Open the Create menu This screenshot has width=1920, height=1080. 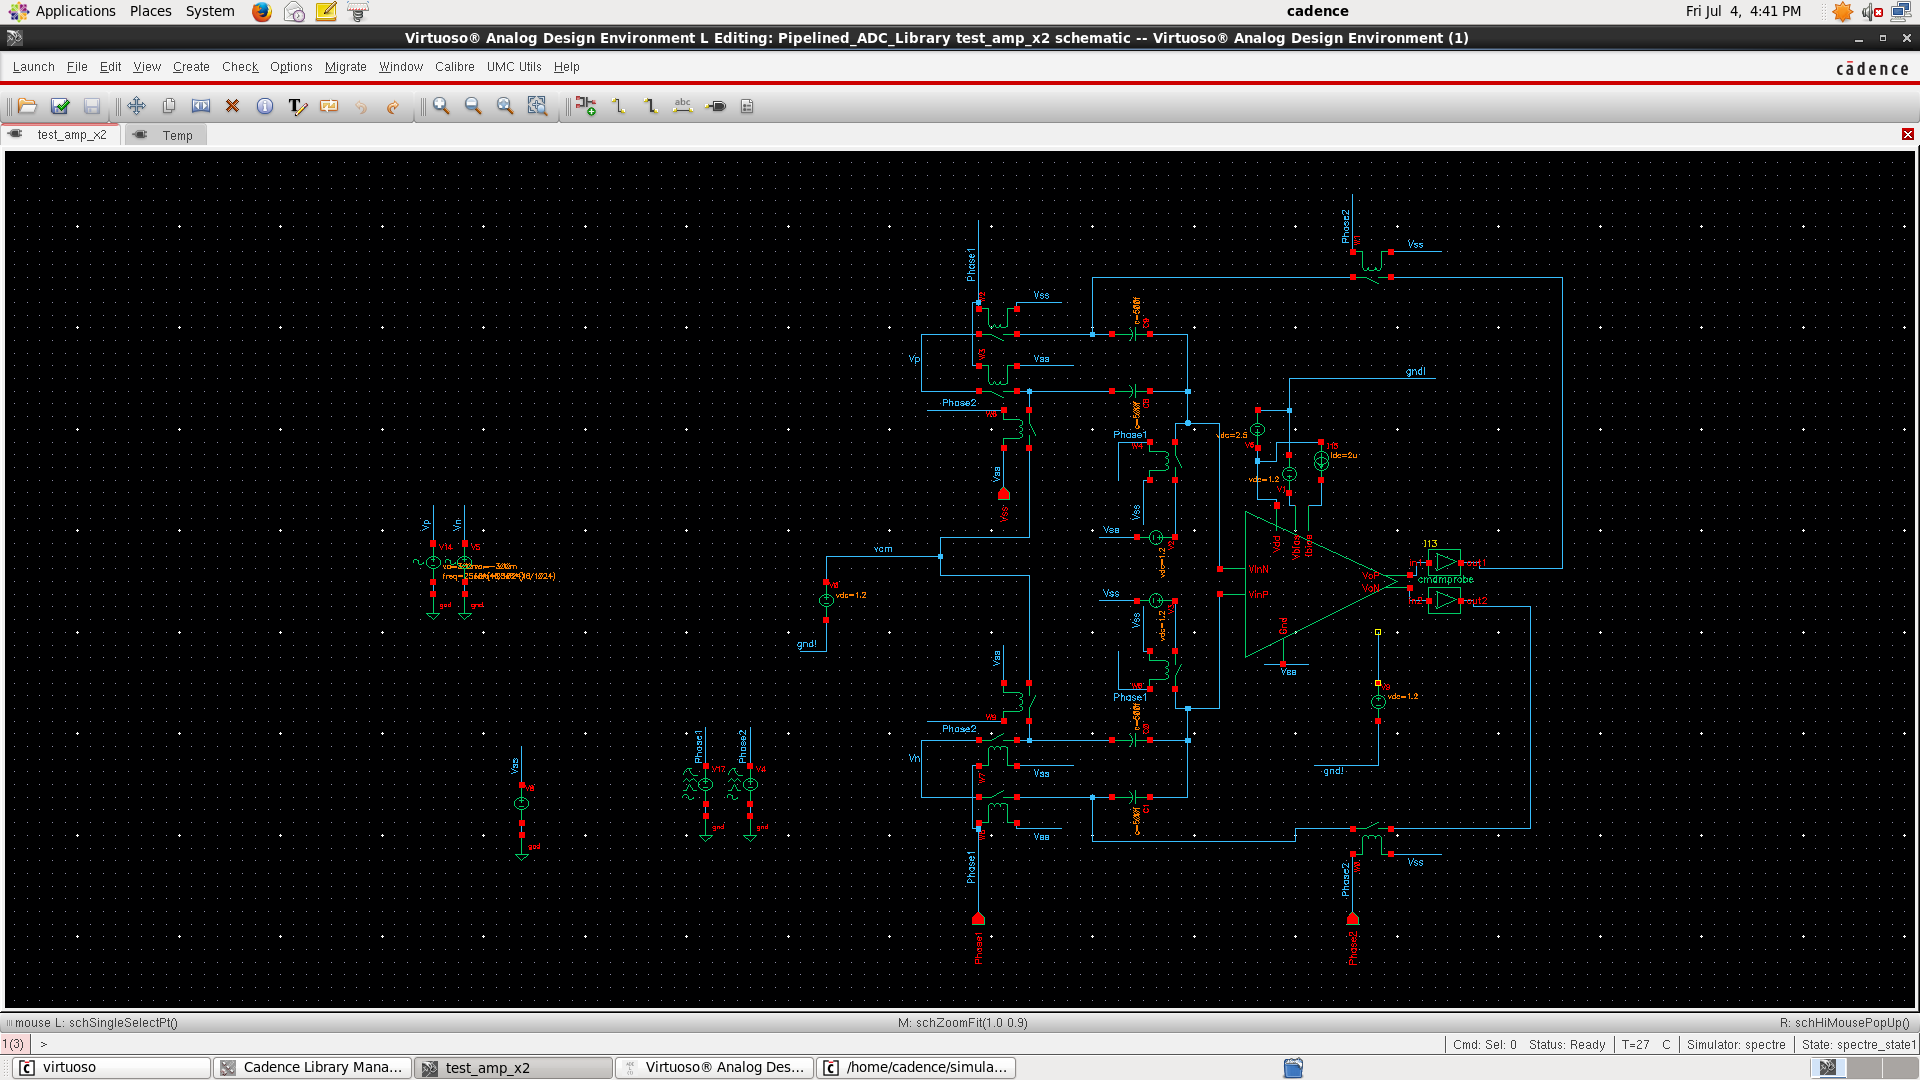coord(191,67)
